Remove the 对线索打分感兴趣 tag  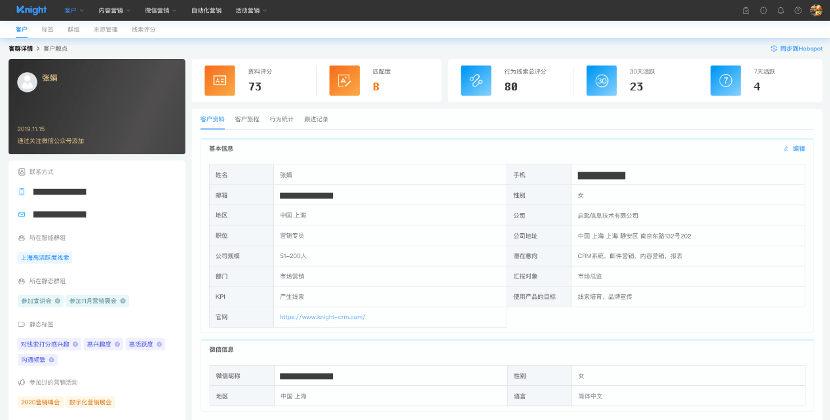tap(75, 344)
